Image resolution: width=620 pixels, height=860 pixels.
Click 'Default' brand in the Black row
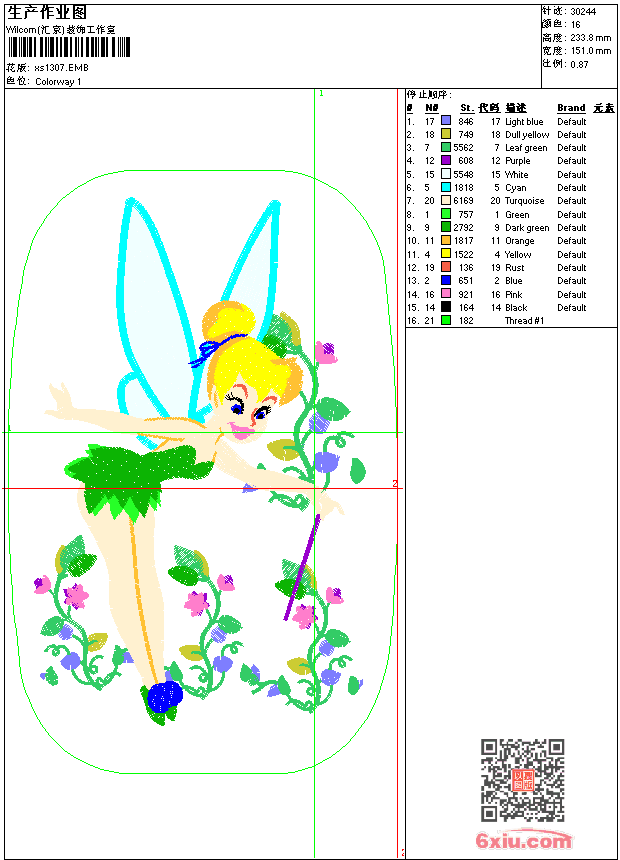[x=571, y=308]
